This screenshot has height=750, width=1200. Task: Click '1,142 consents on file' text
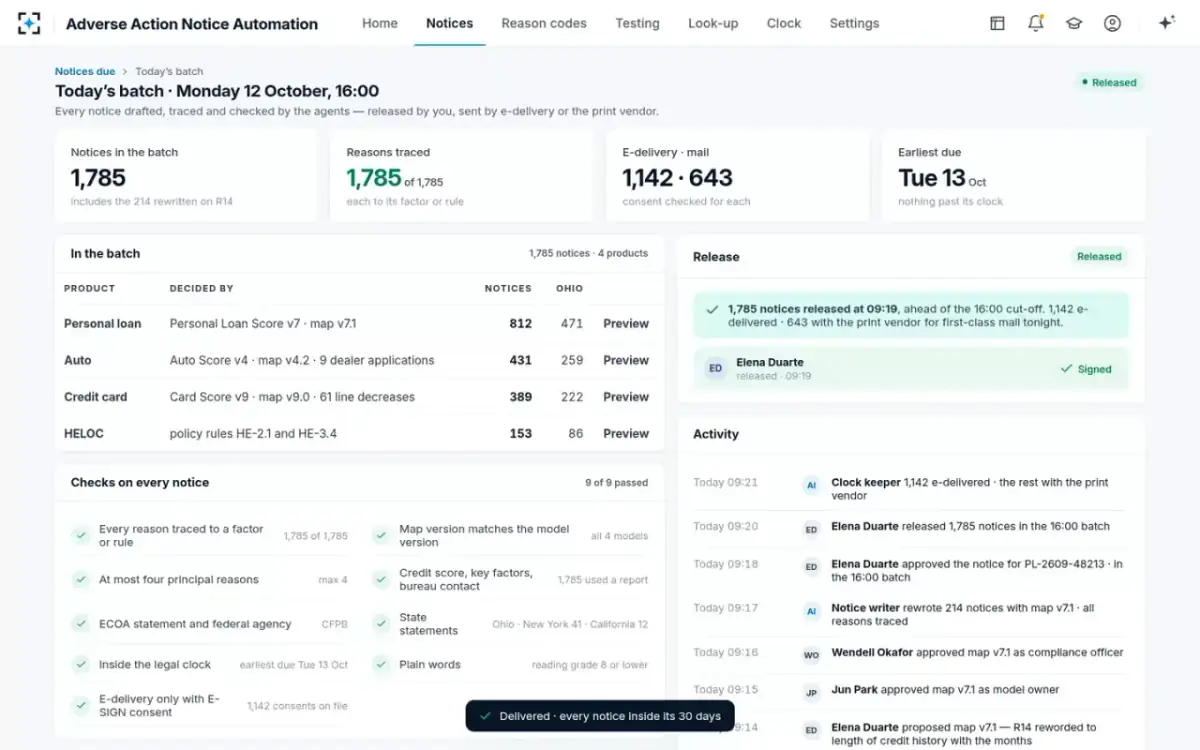pos(297,706)
